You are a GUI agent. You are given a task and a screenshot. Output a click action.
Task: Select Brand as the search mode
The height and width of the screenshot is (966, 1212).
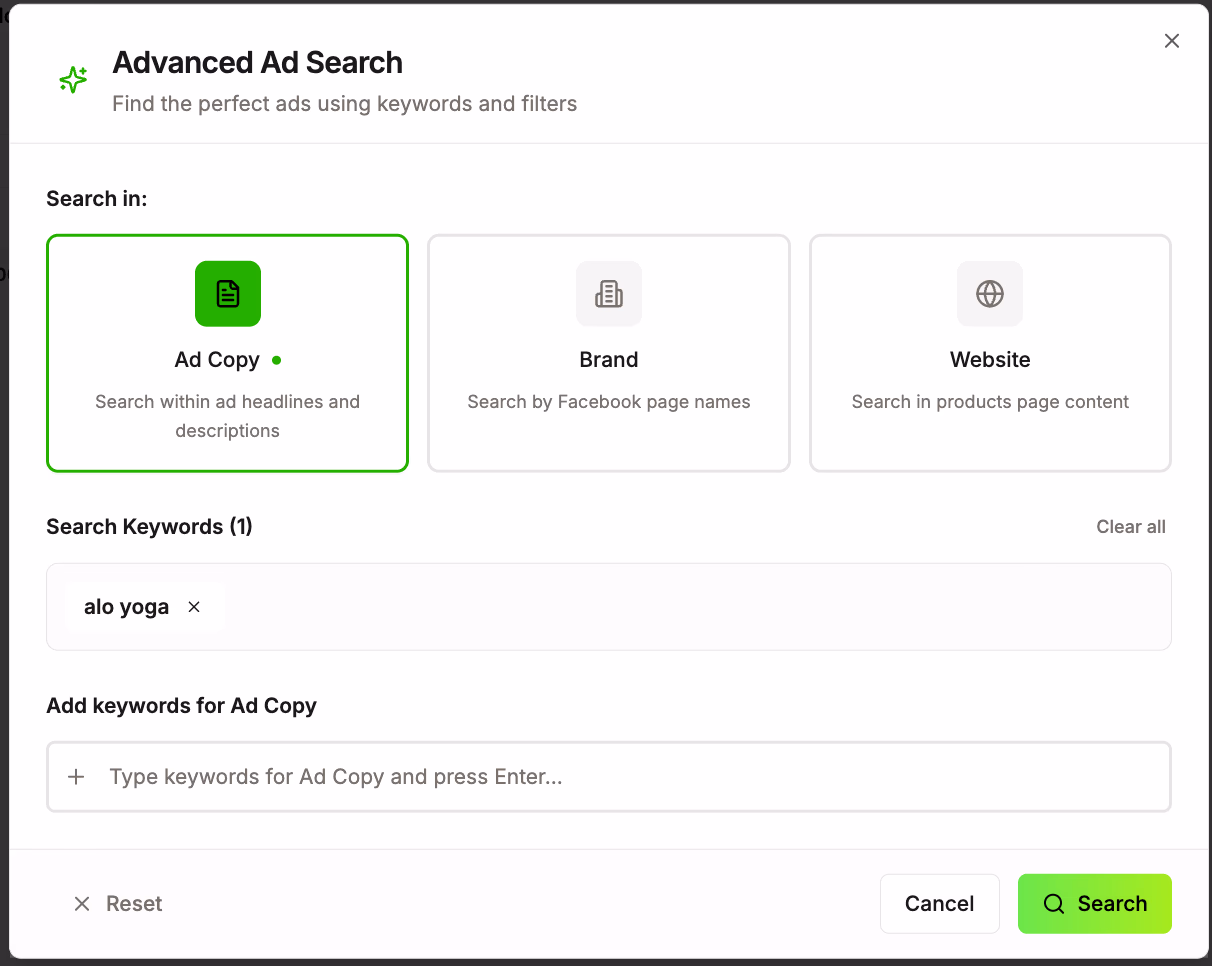click(608, 353)
